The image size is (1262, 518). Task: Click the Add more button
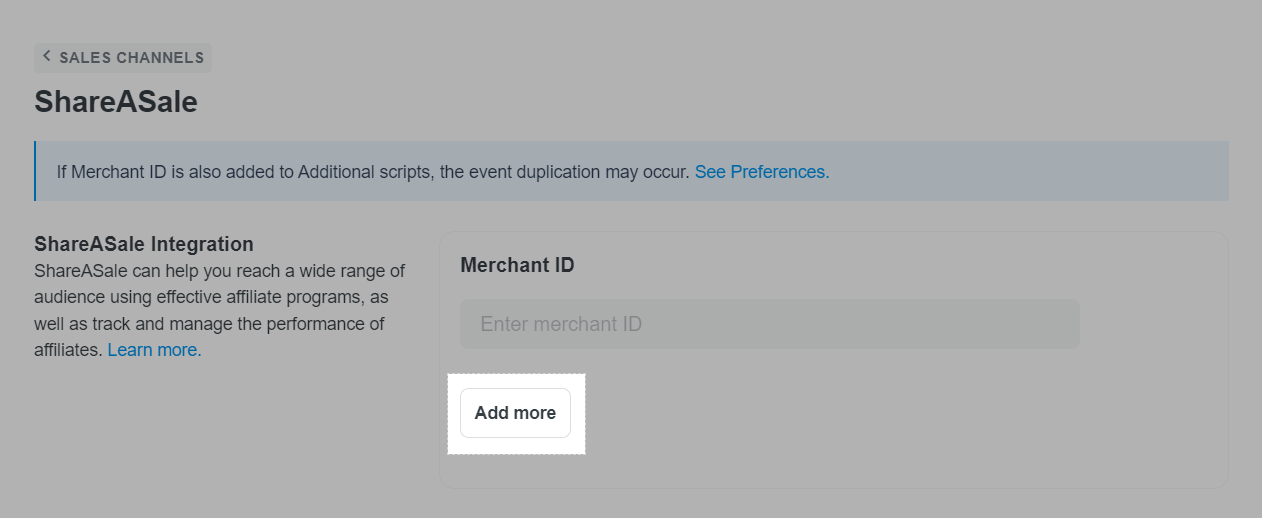point(515,413)
